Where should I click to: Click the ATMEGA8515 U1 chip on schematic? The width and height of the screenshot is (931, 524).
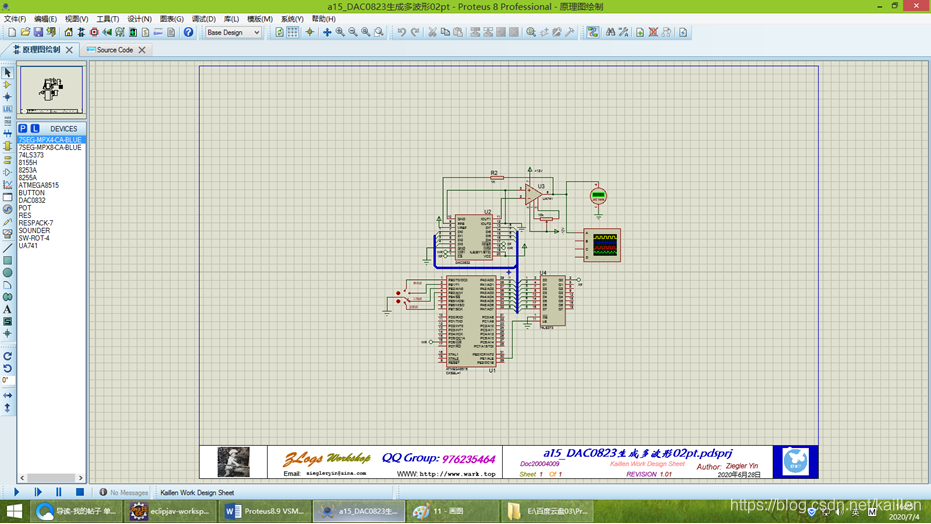pyautogui.click(x=471, y=321)
